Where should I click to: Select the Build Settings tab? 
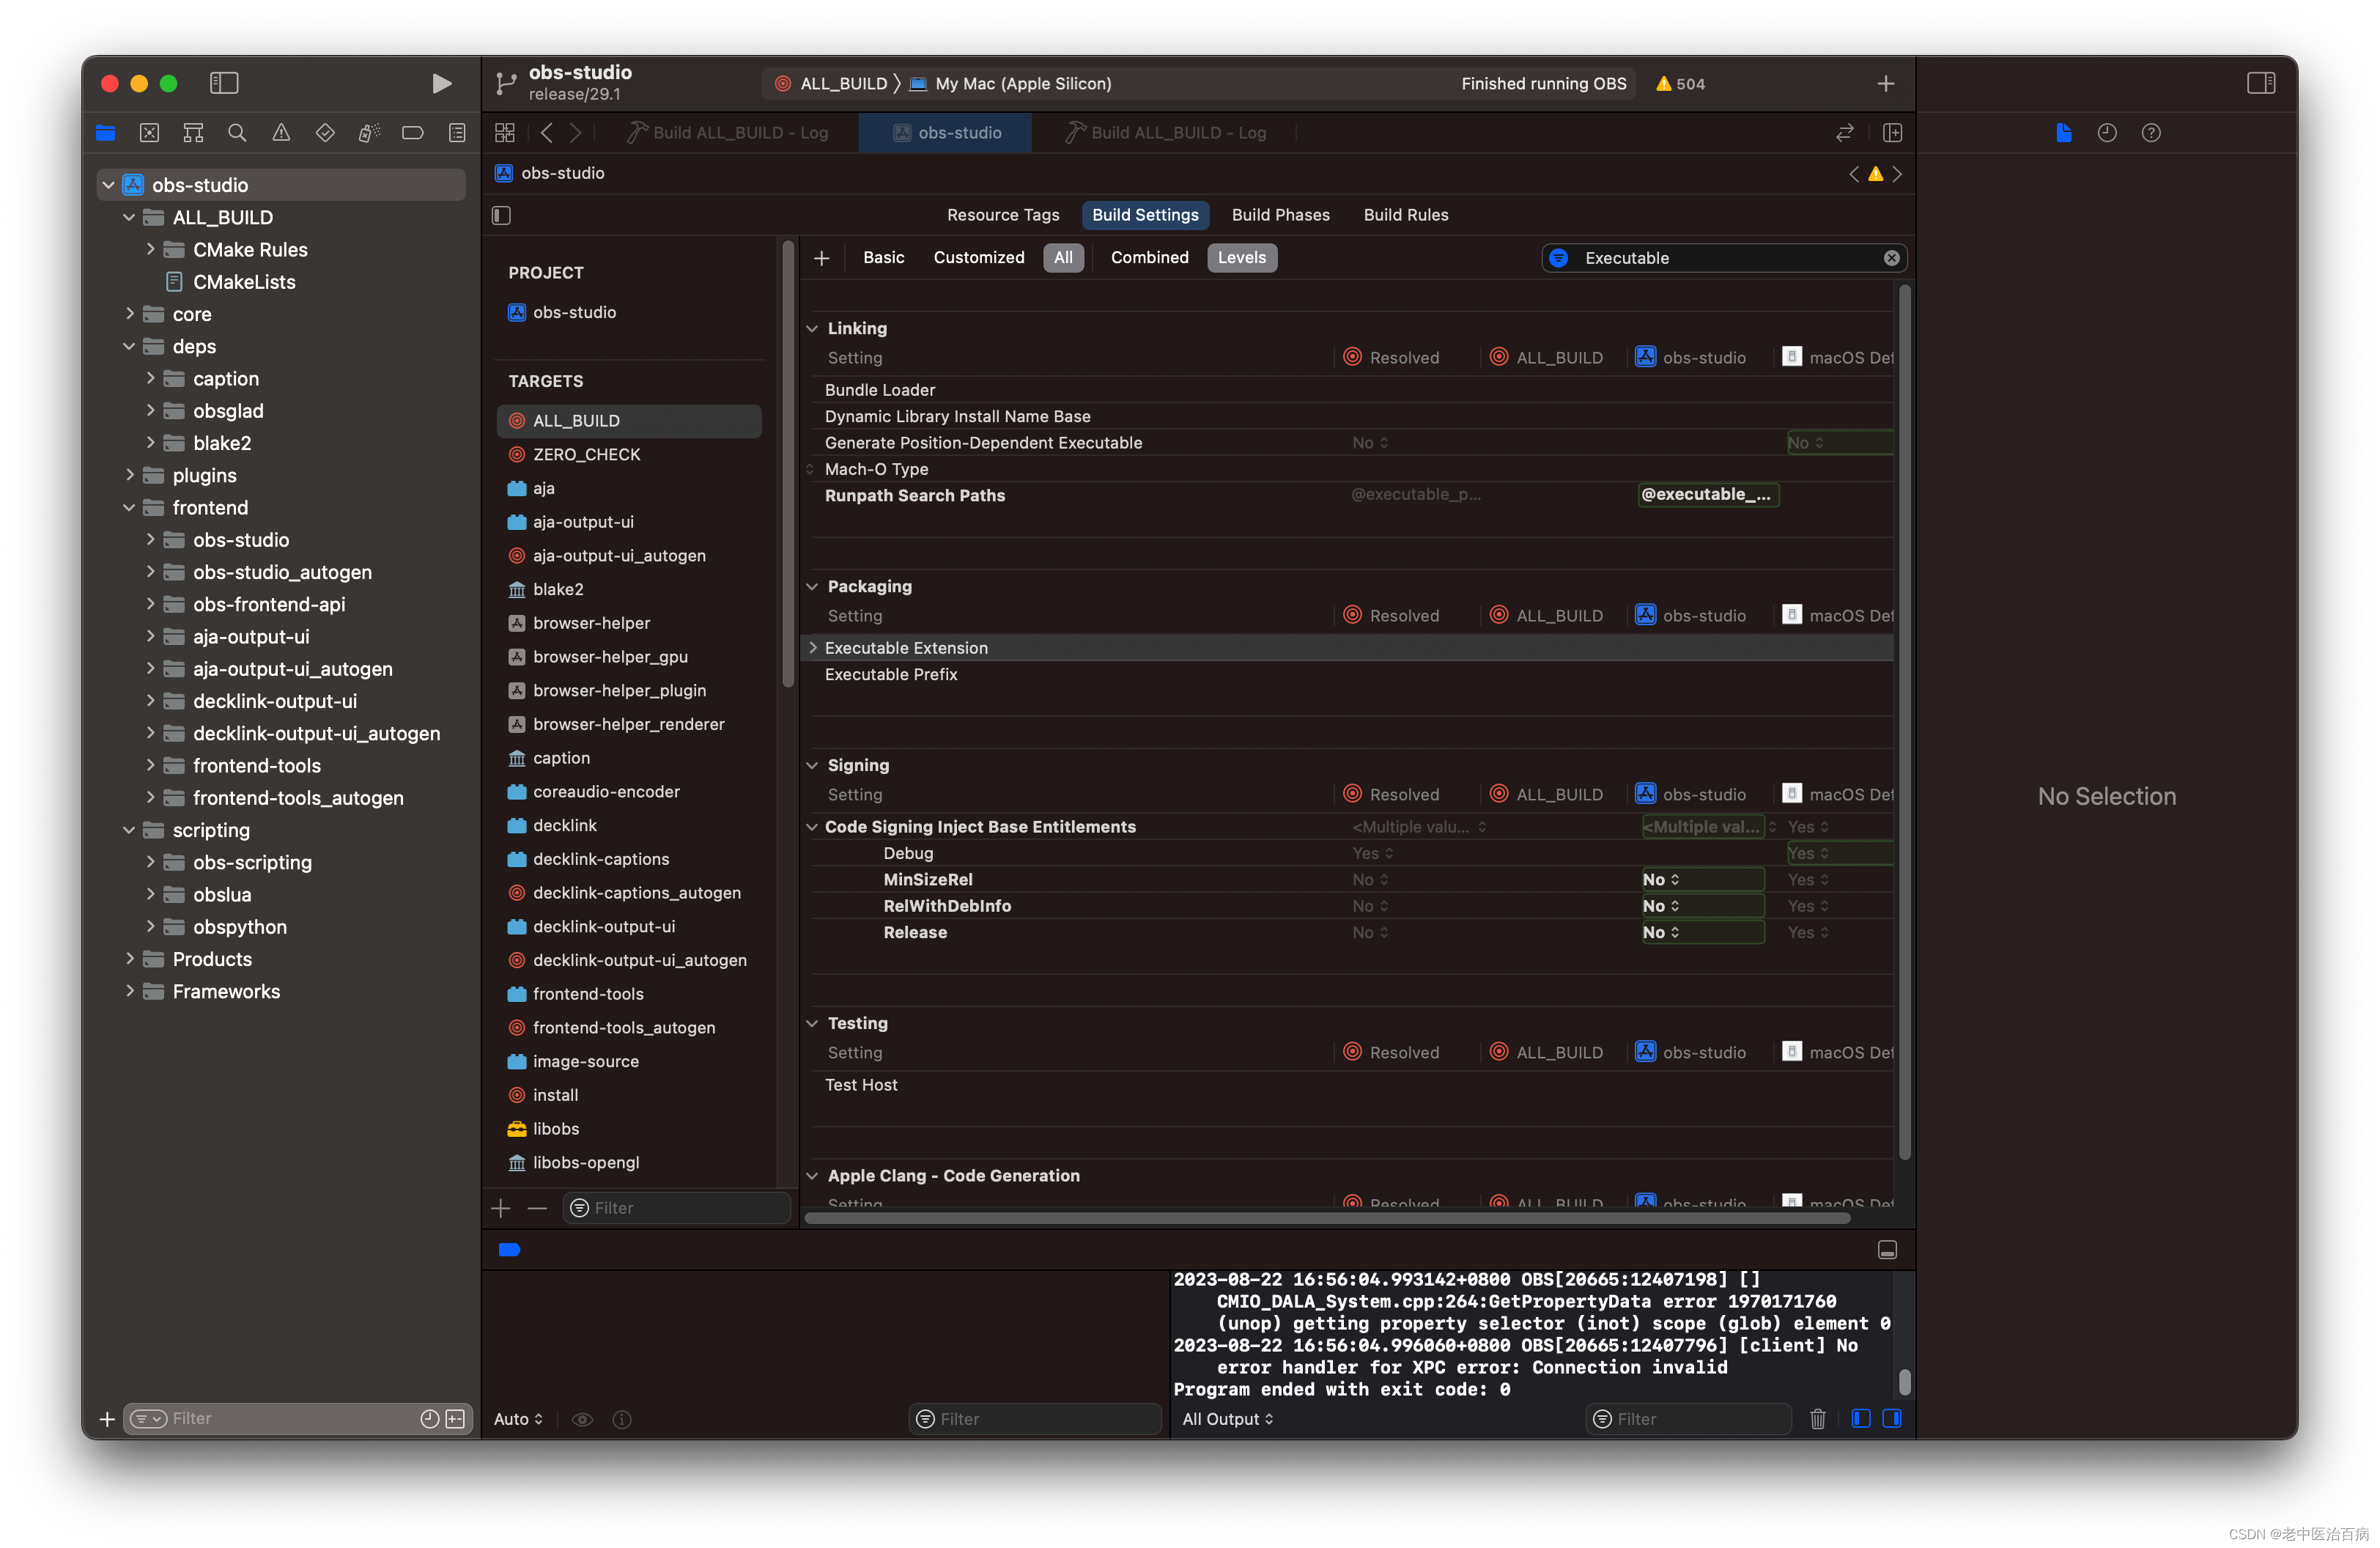pos(1145,215)
